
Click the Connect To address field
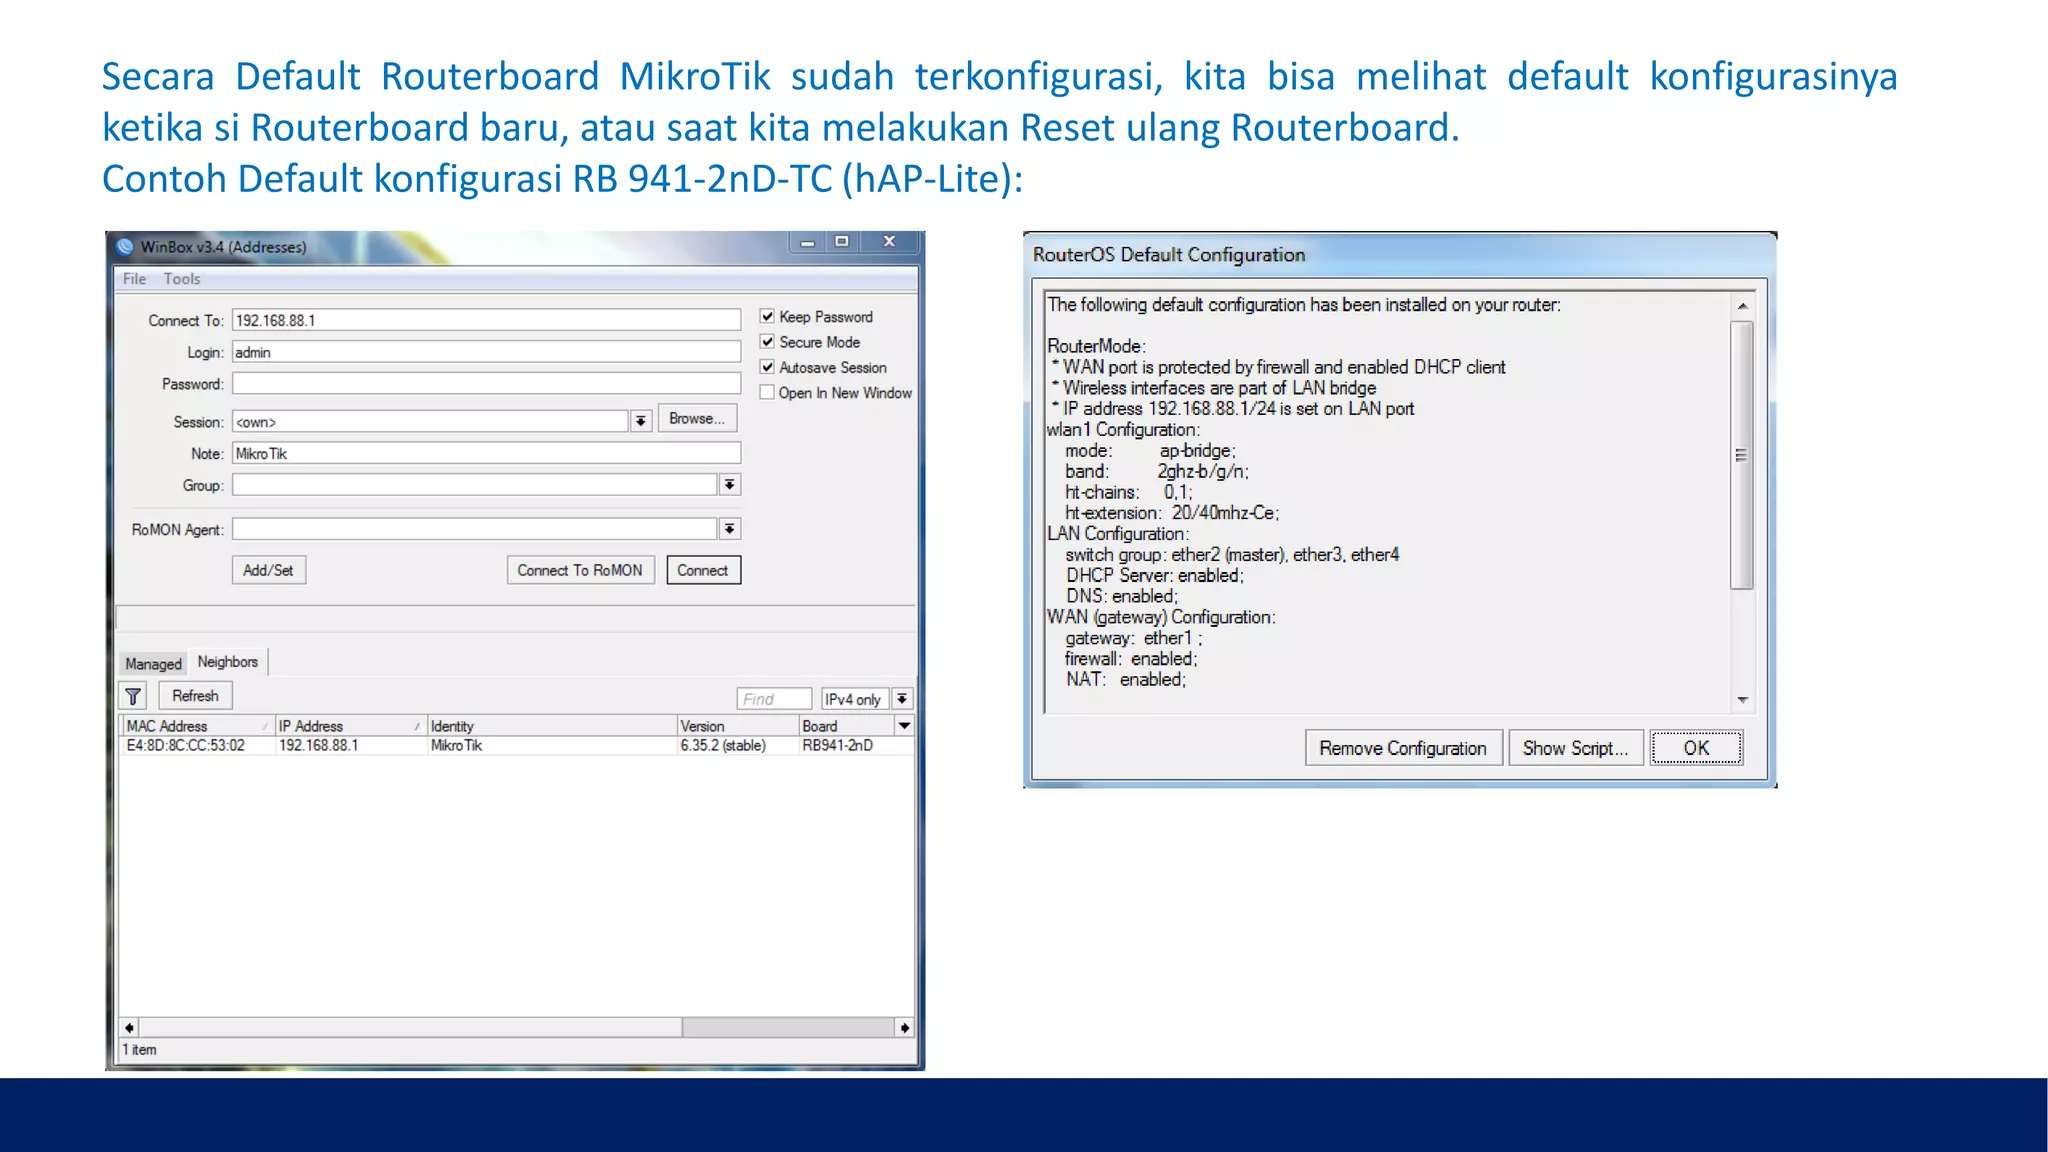[486, 320]
